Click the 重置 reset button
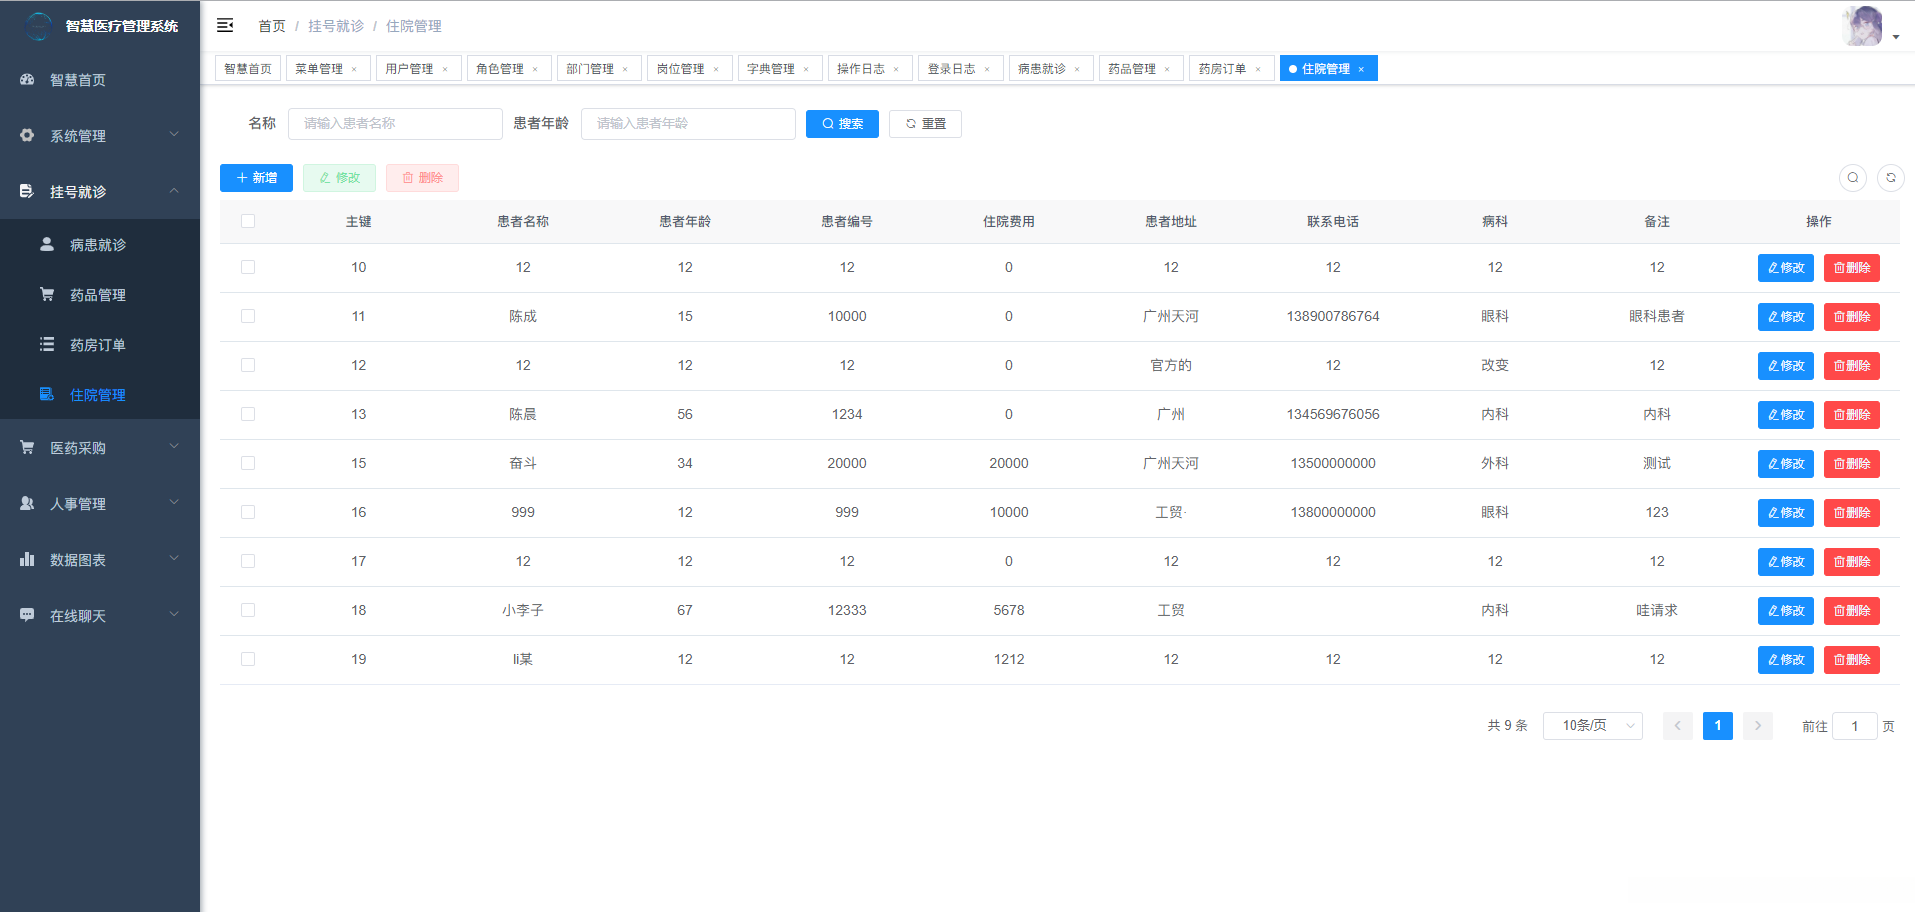Screen dimensions: 1915x912 tap(925, 123)
